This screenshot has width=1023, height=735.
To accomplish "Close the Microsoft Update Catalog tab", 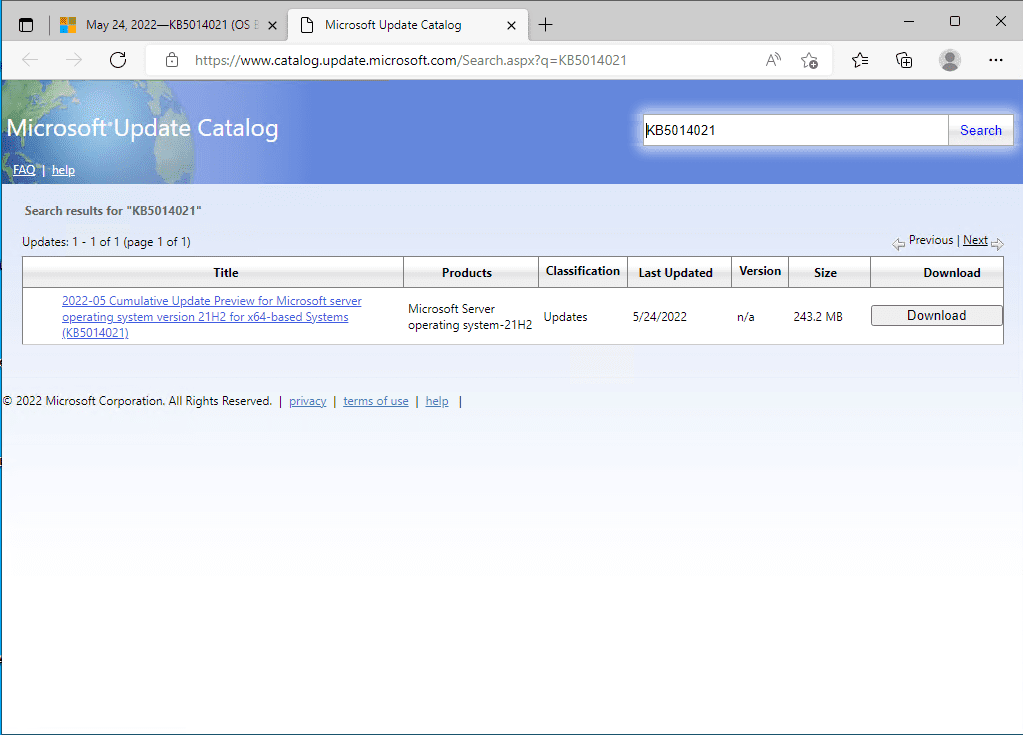I will pyautogui.click(x=511, y=25).
